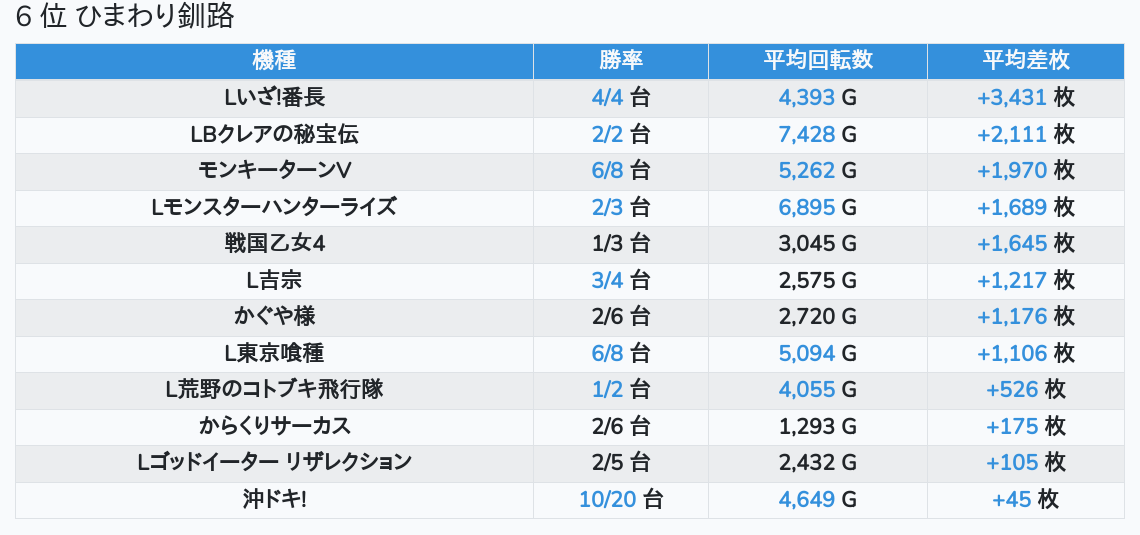Click the 10/20 win rate value

point(608,499)
